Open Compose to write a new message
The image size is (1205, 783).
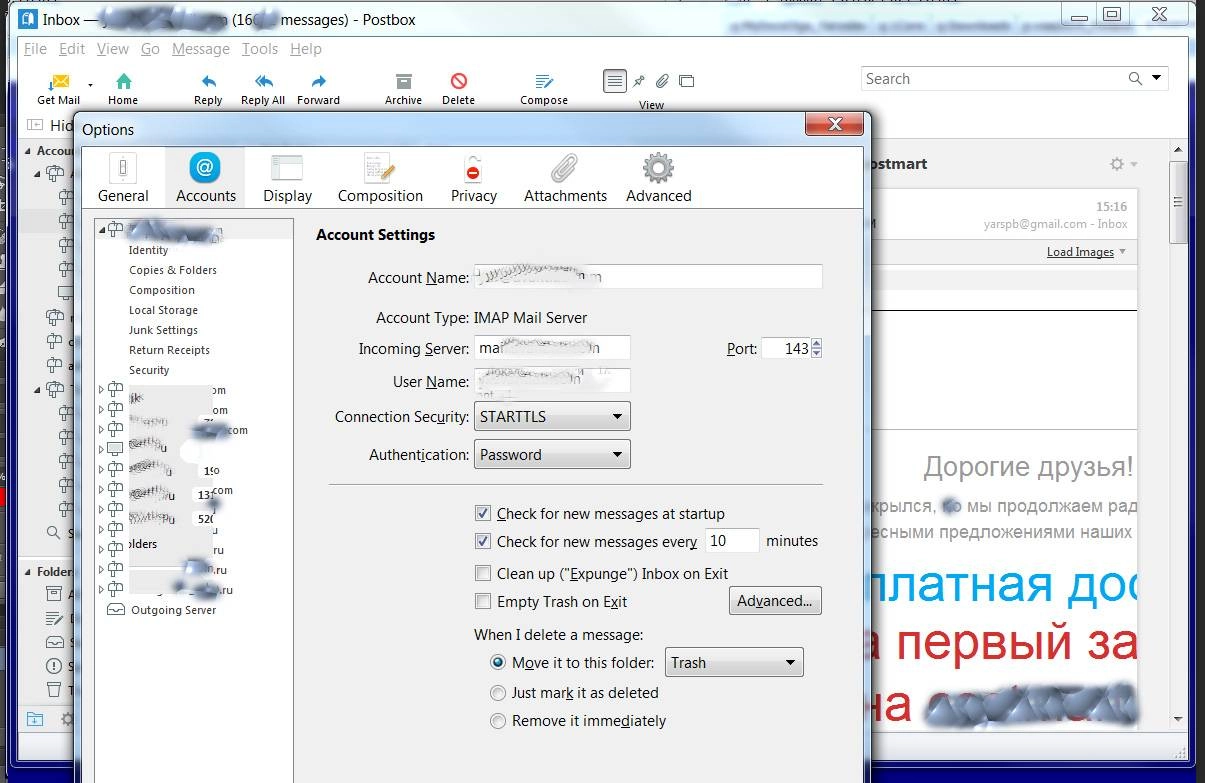pyautogui.click(x=544, y=87)
